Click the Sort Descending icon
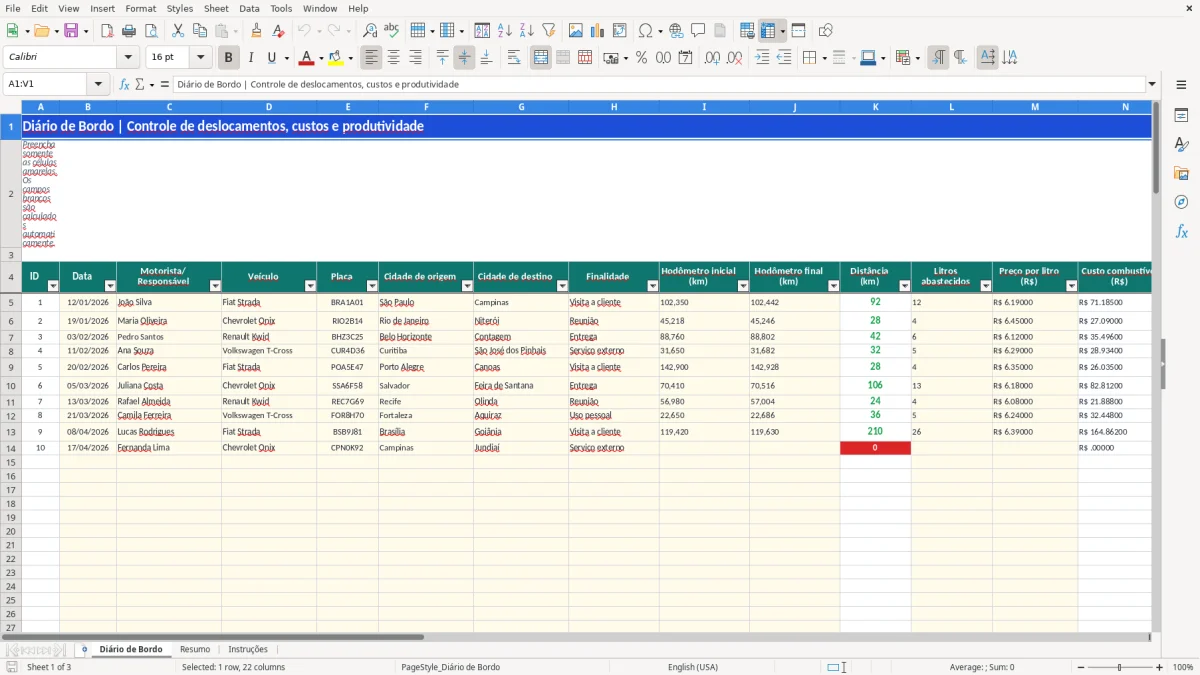Viewport: 1200px width, 675px height. pos(527,31)
